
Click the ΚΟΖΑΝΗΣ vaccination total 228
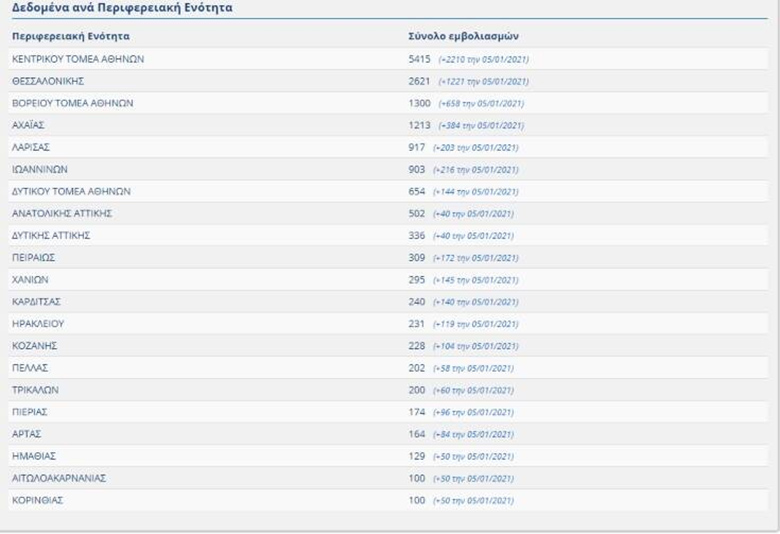(x=417, y=346)
